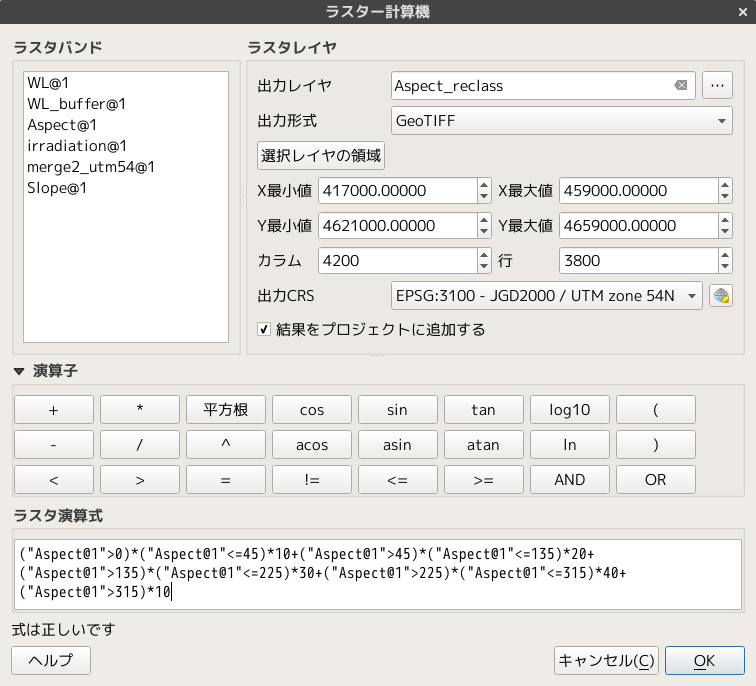Insert the cos function
Screen dimensions: 756x686
coord(311,410)
